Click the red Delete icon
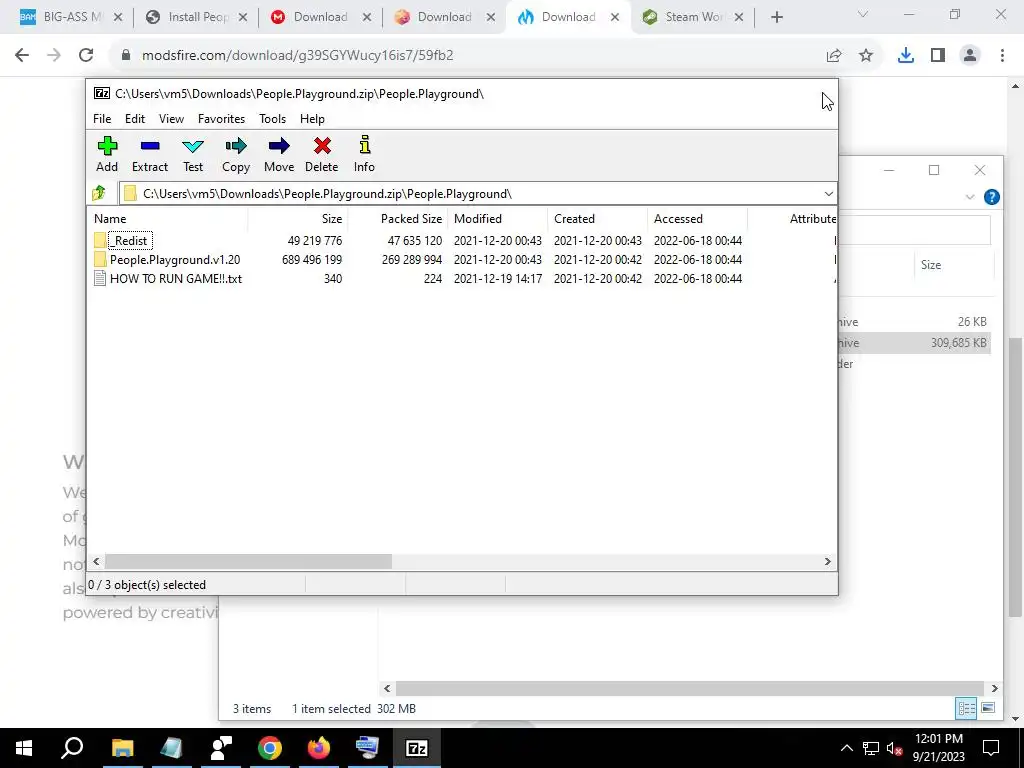 (322, 146)
